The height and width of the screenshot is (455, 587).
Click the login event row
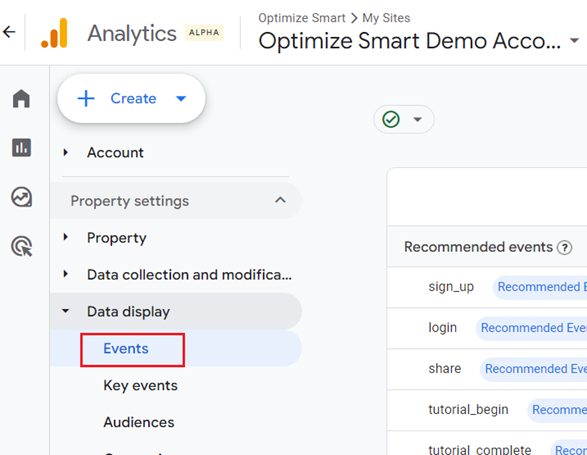(487, 328)
